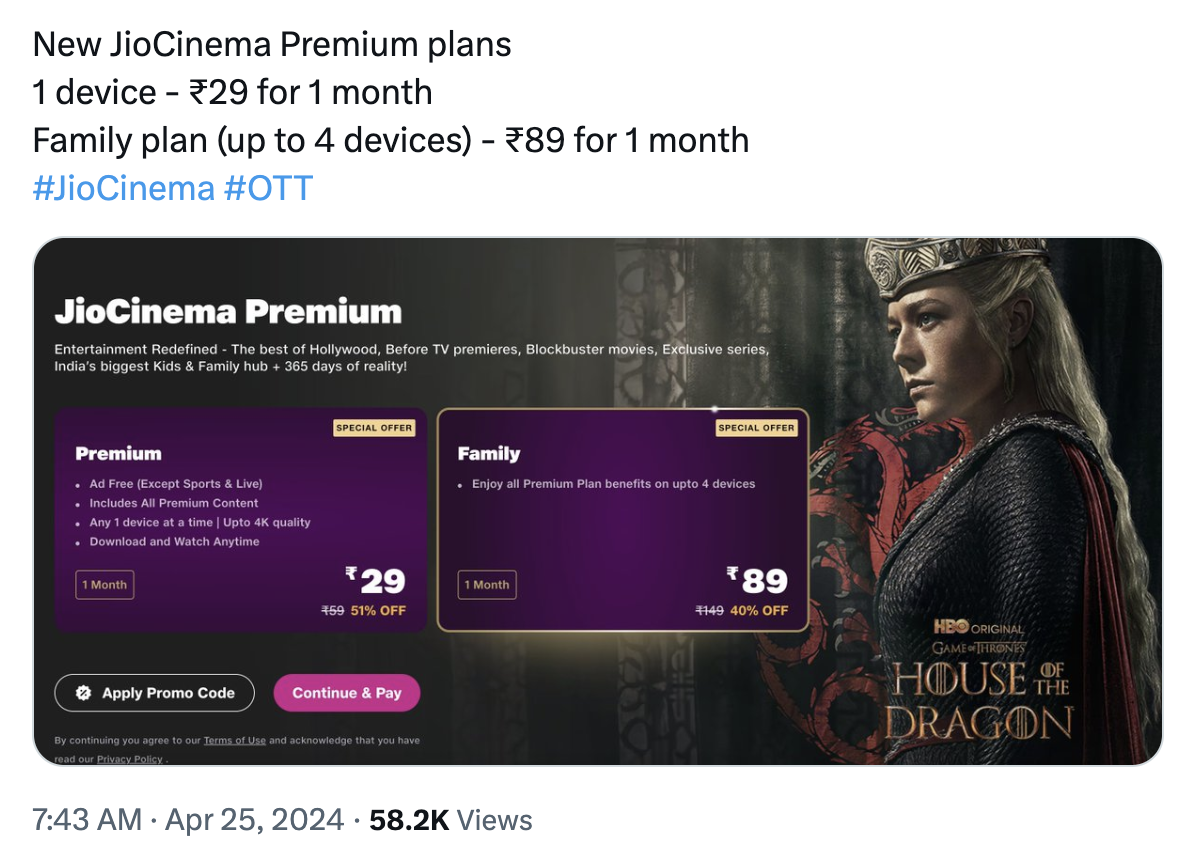The width and height of the screenshot is (1196, 860).
Task: Click the House of the Dragon title logo
Action: tap(980, 700)
